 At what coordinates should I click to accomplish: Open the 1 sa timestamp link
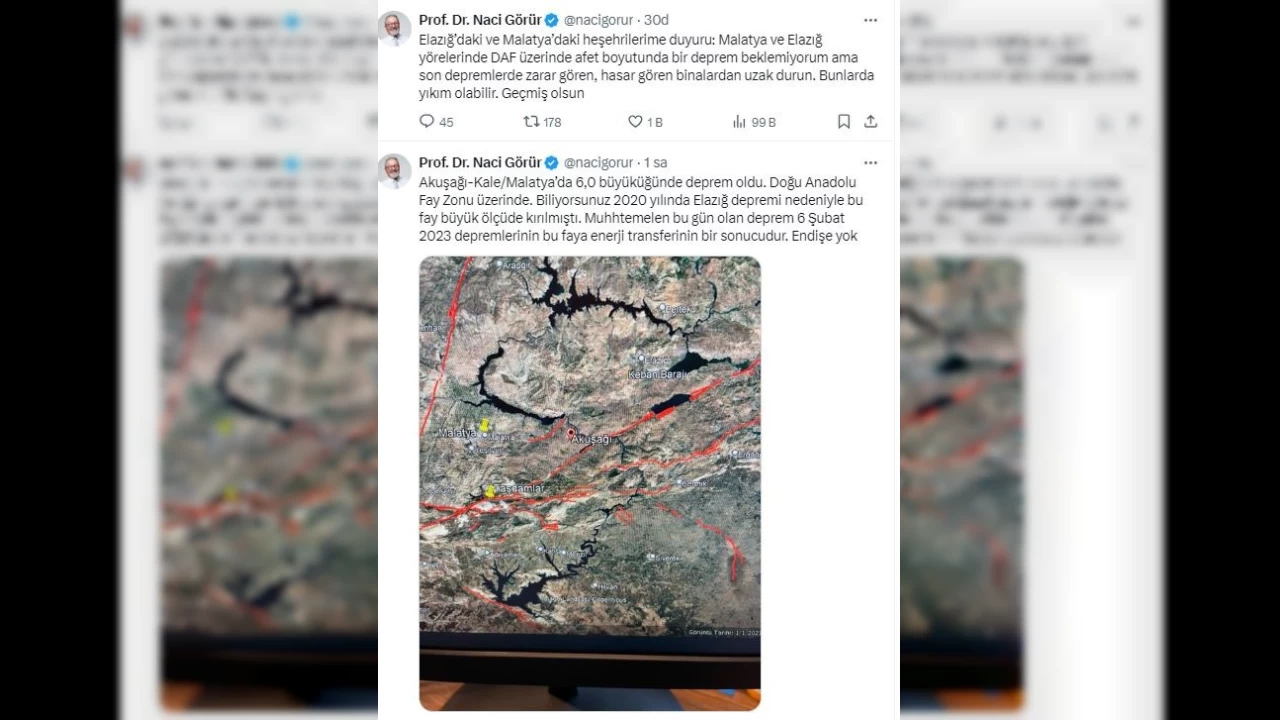point(656,162)
